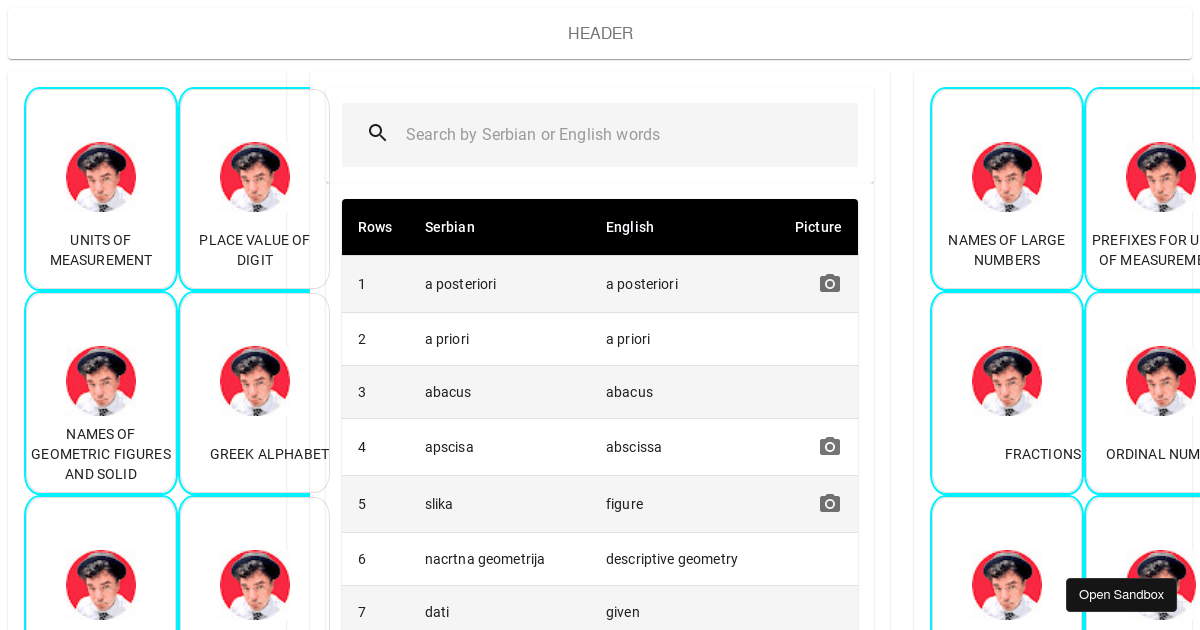Click the Serbian column header
This screenshot has height=630, width=1200.
click(x=450, y=227)
